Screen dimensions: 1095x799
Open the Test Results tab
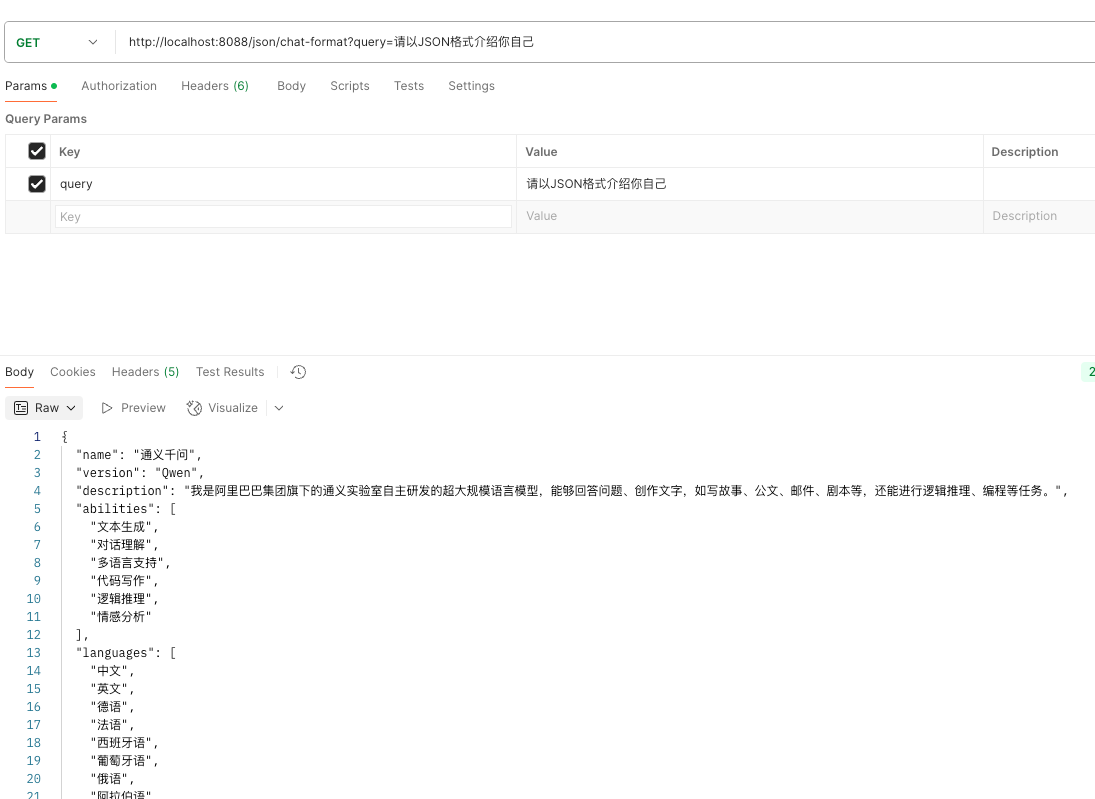tap(230, 372)
